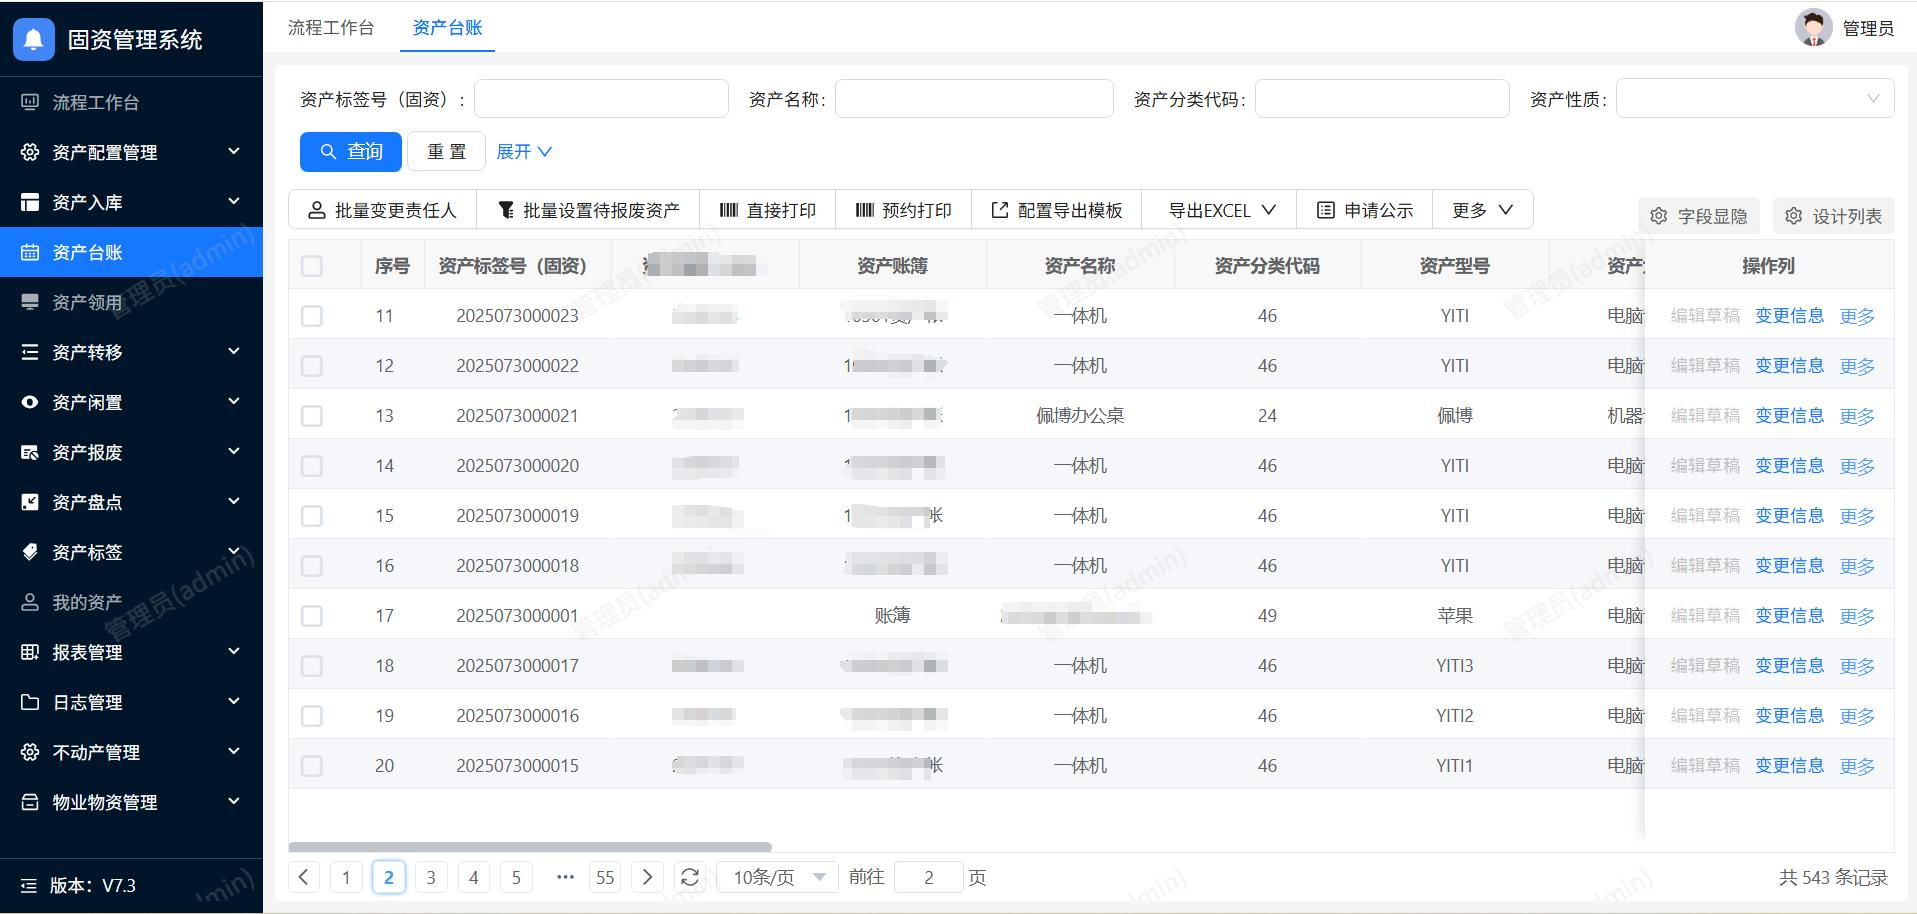Check the row 20 checkbox
1917x914 pixels.
tap(312, 766)
